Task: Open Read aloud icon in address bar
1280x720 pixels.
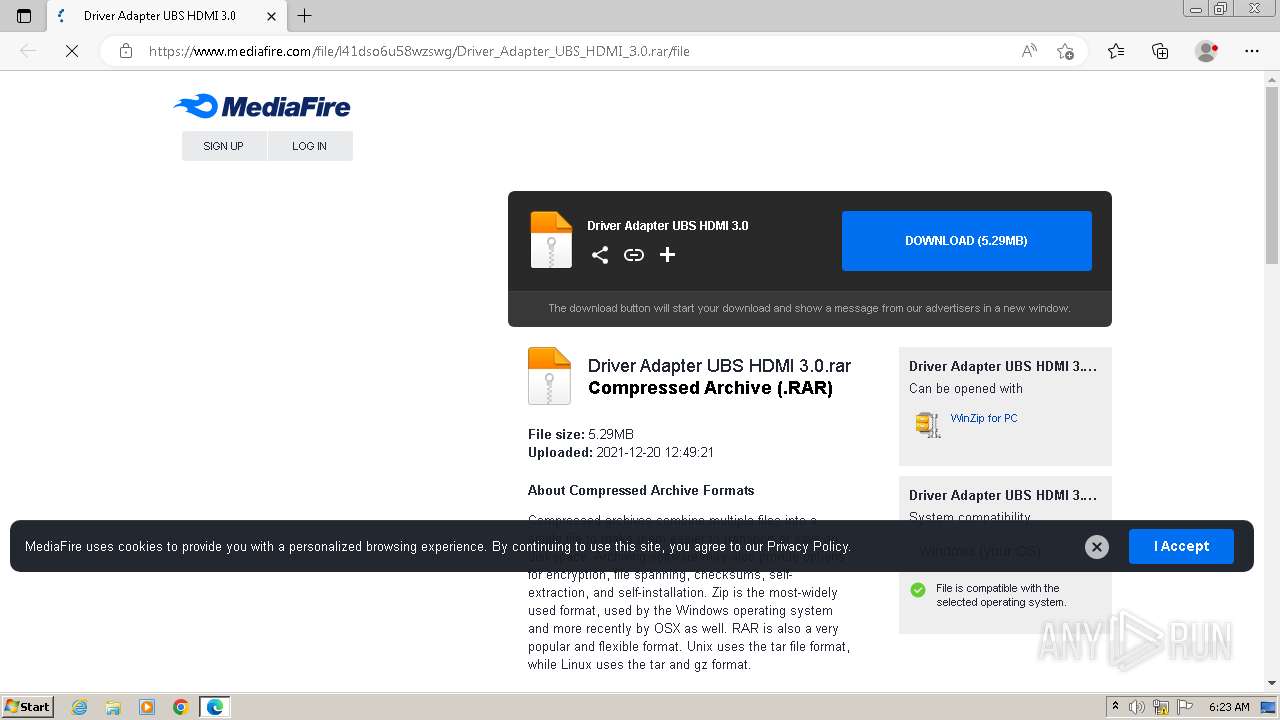Action: coord(1029,51)
